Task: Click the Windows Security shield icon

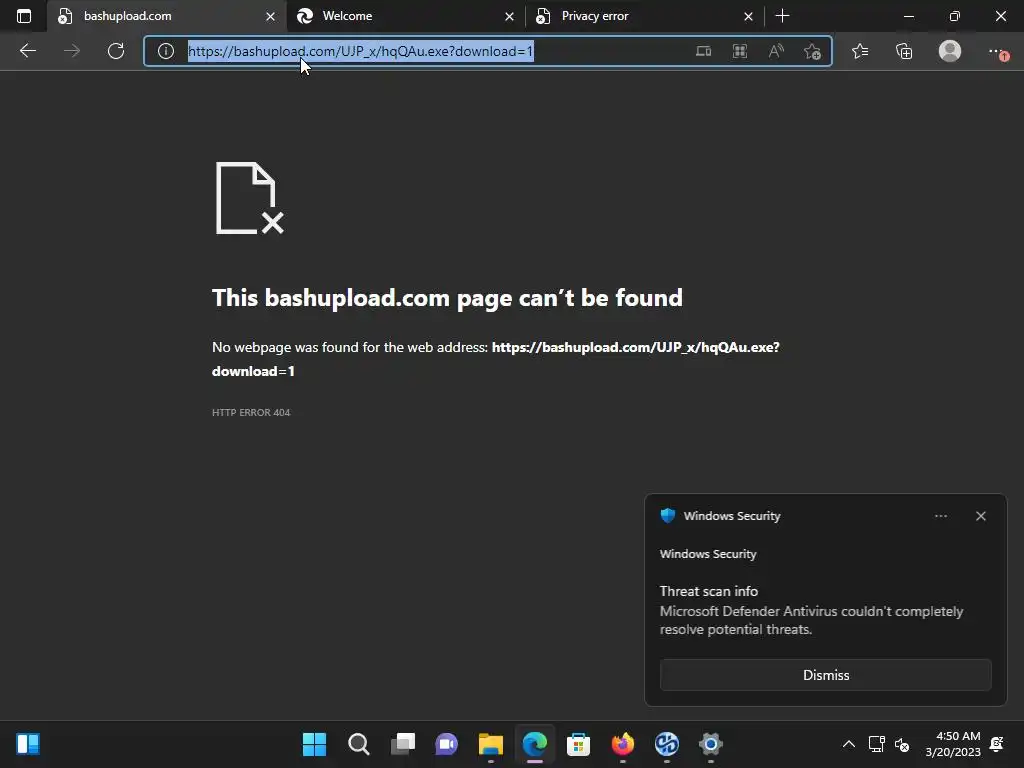Action: (x=667, y=515)
